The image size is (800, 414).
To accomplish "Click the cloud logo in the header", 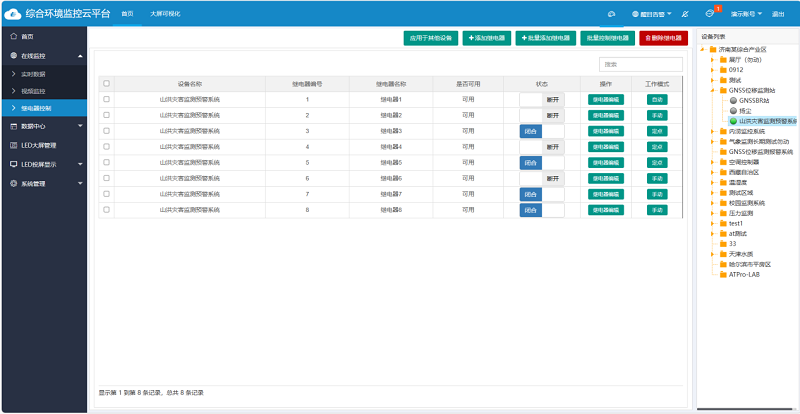I will click(13, 14).
